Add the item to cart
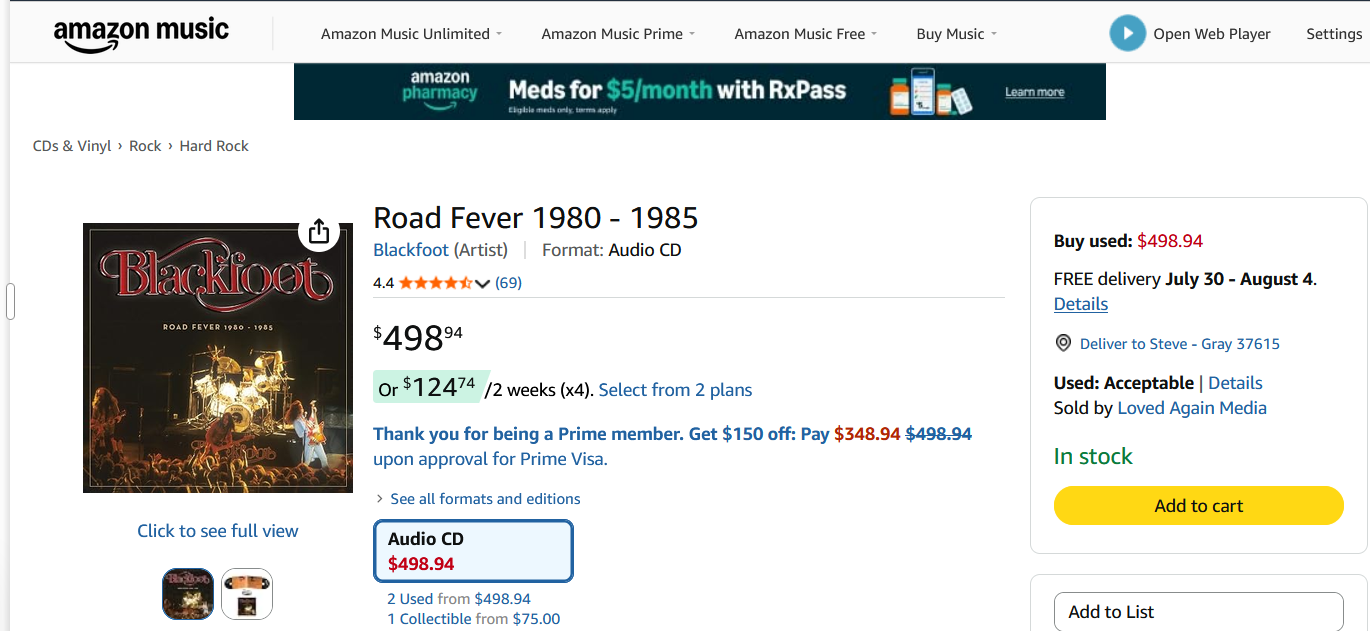This screenshot has width=1370, height=631. tap(1198, 506)
